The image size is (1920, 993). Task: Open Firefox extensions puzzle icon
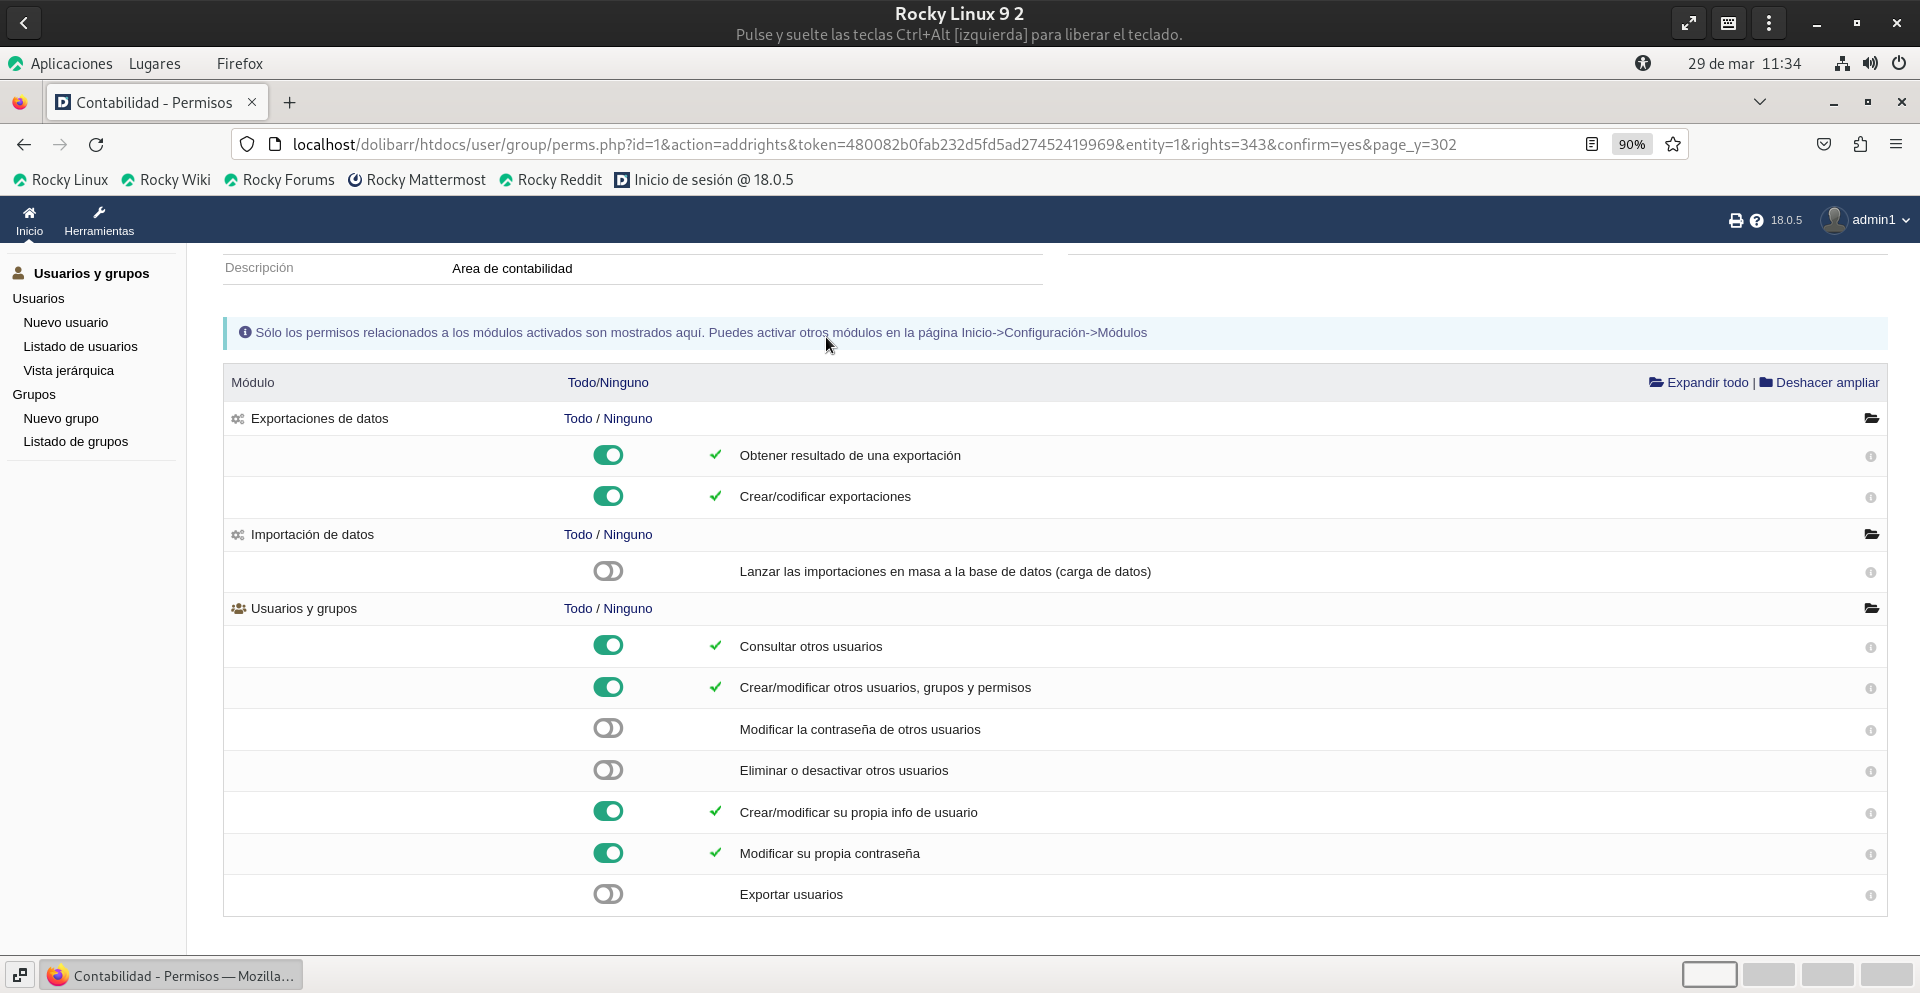[1859, 145]
